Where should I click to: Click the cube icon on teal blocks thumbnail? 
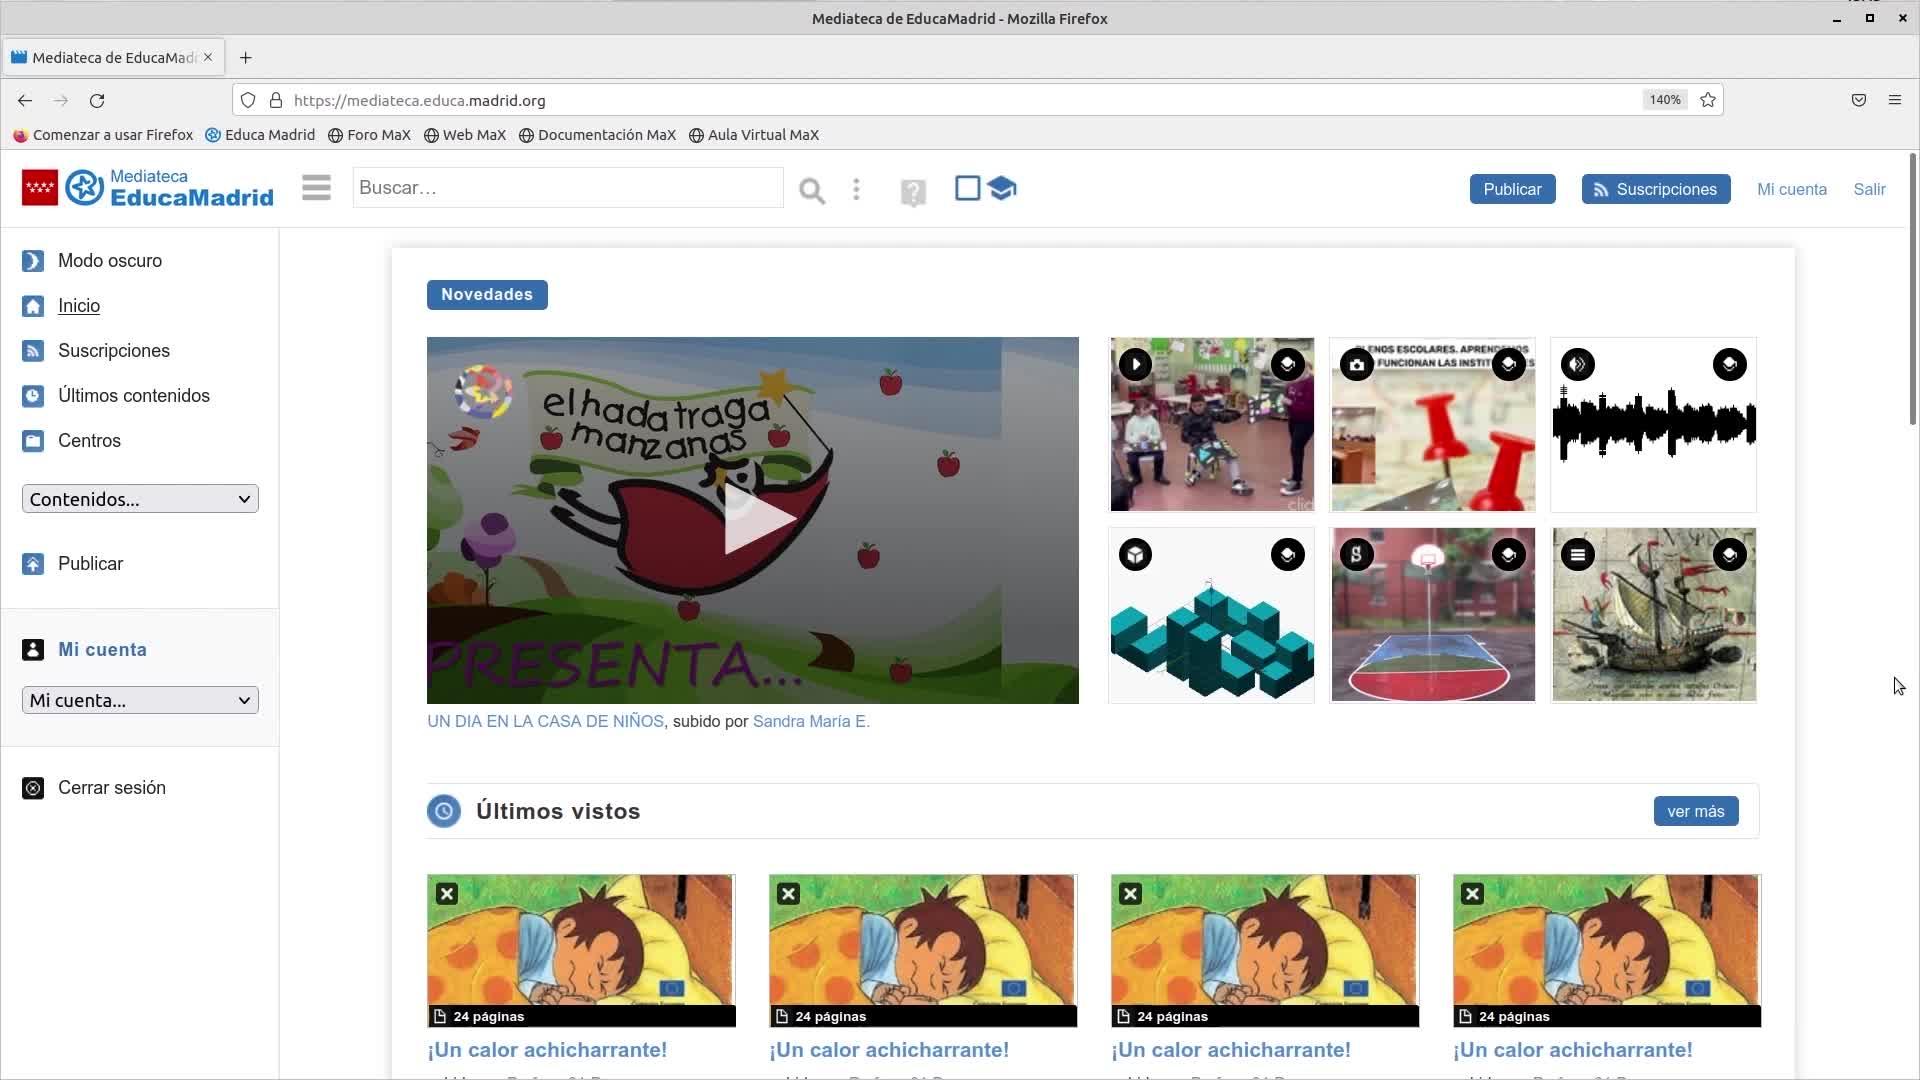1135,554
